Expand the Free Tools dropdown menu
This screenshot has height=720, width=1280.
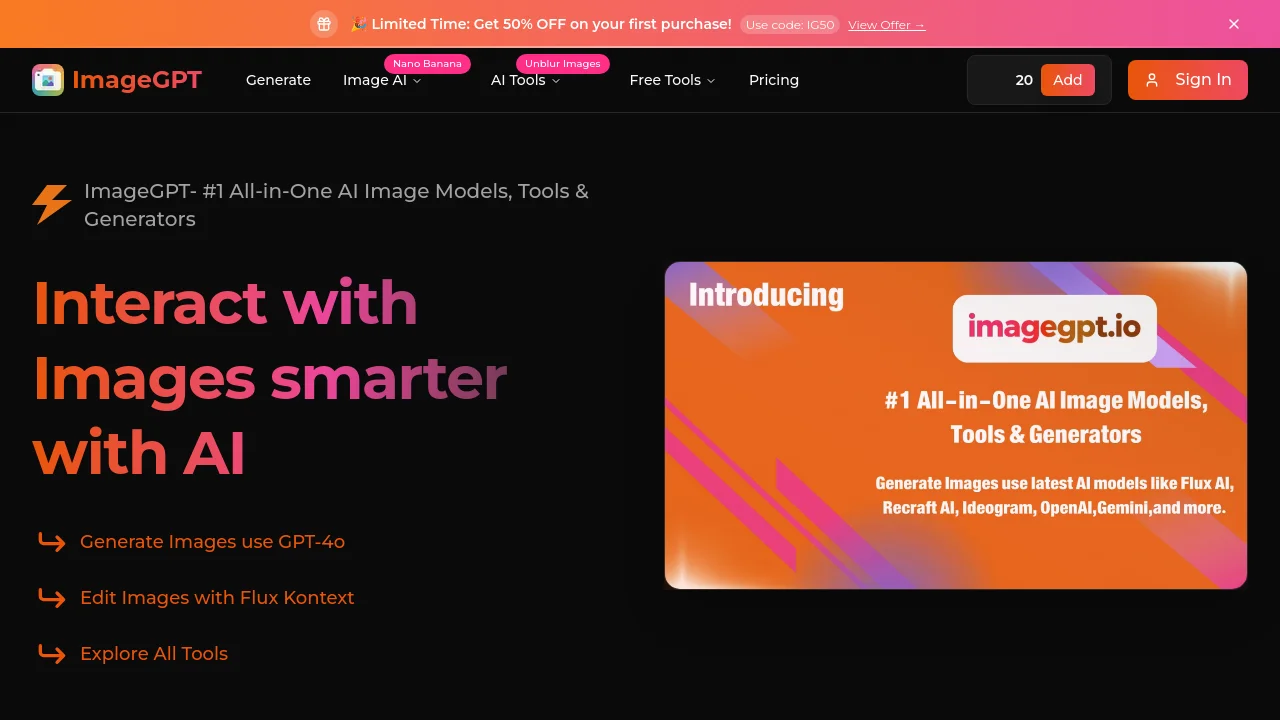[x=672, y=80]
